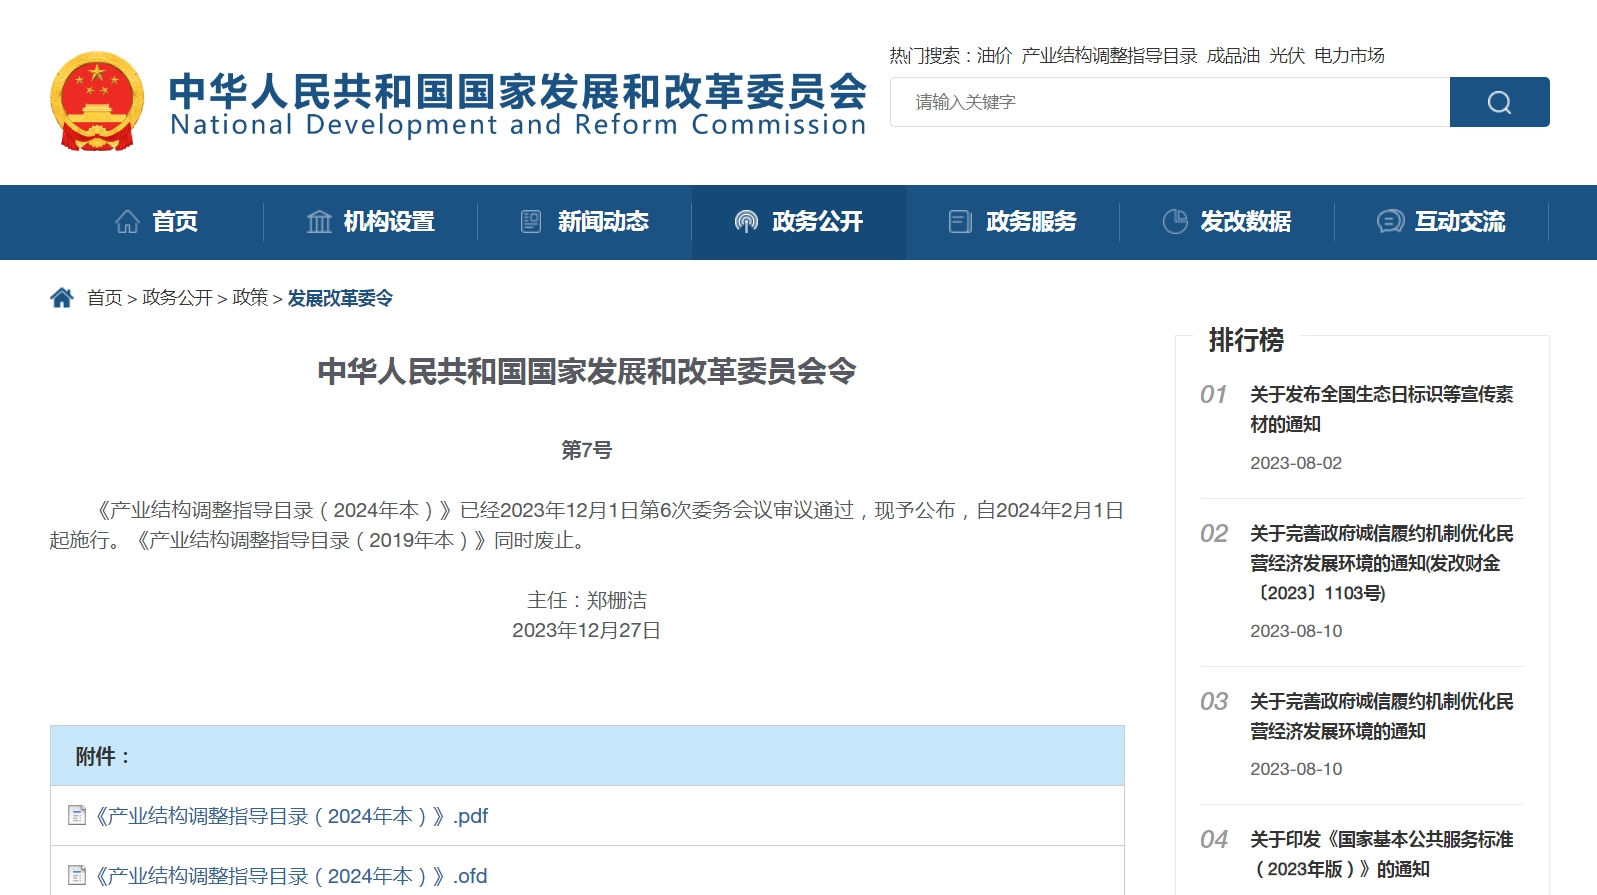Click the national emblem logo
Screen dimensions: 1597x895
(97, 101)
